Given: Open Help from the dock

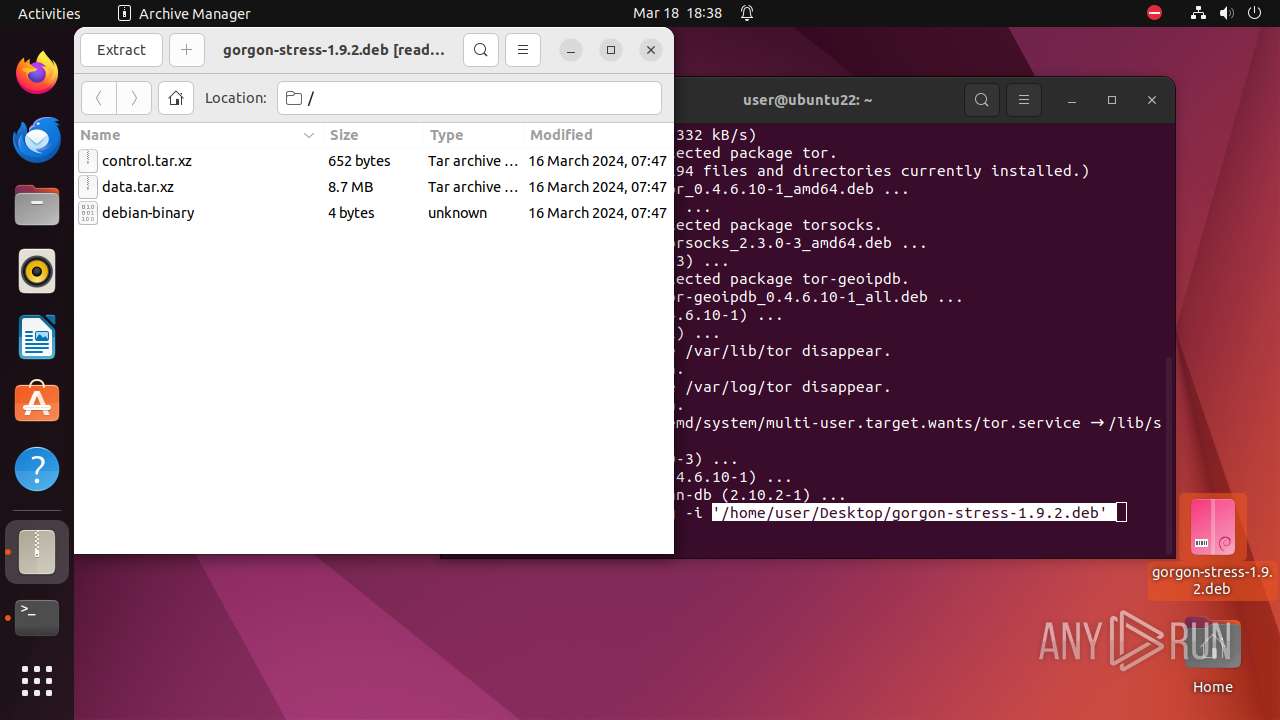Looking at the screenshot, I should click(x=37, y=469).
